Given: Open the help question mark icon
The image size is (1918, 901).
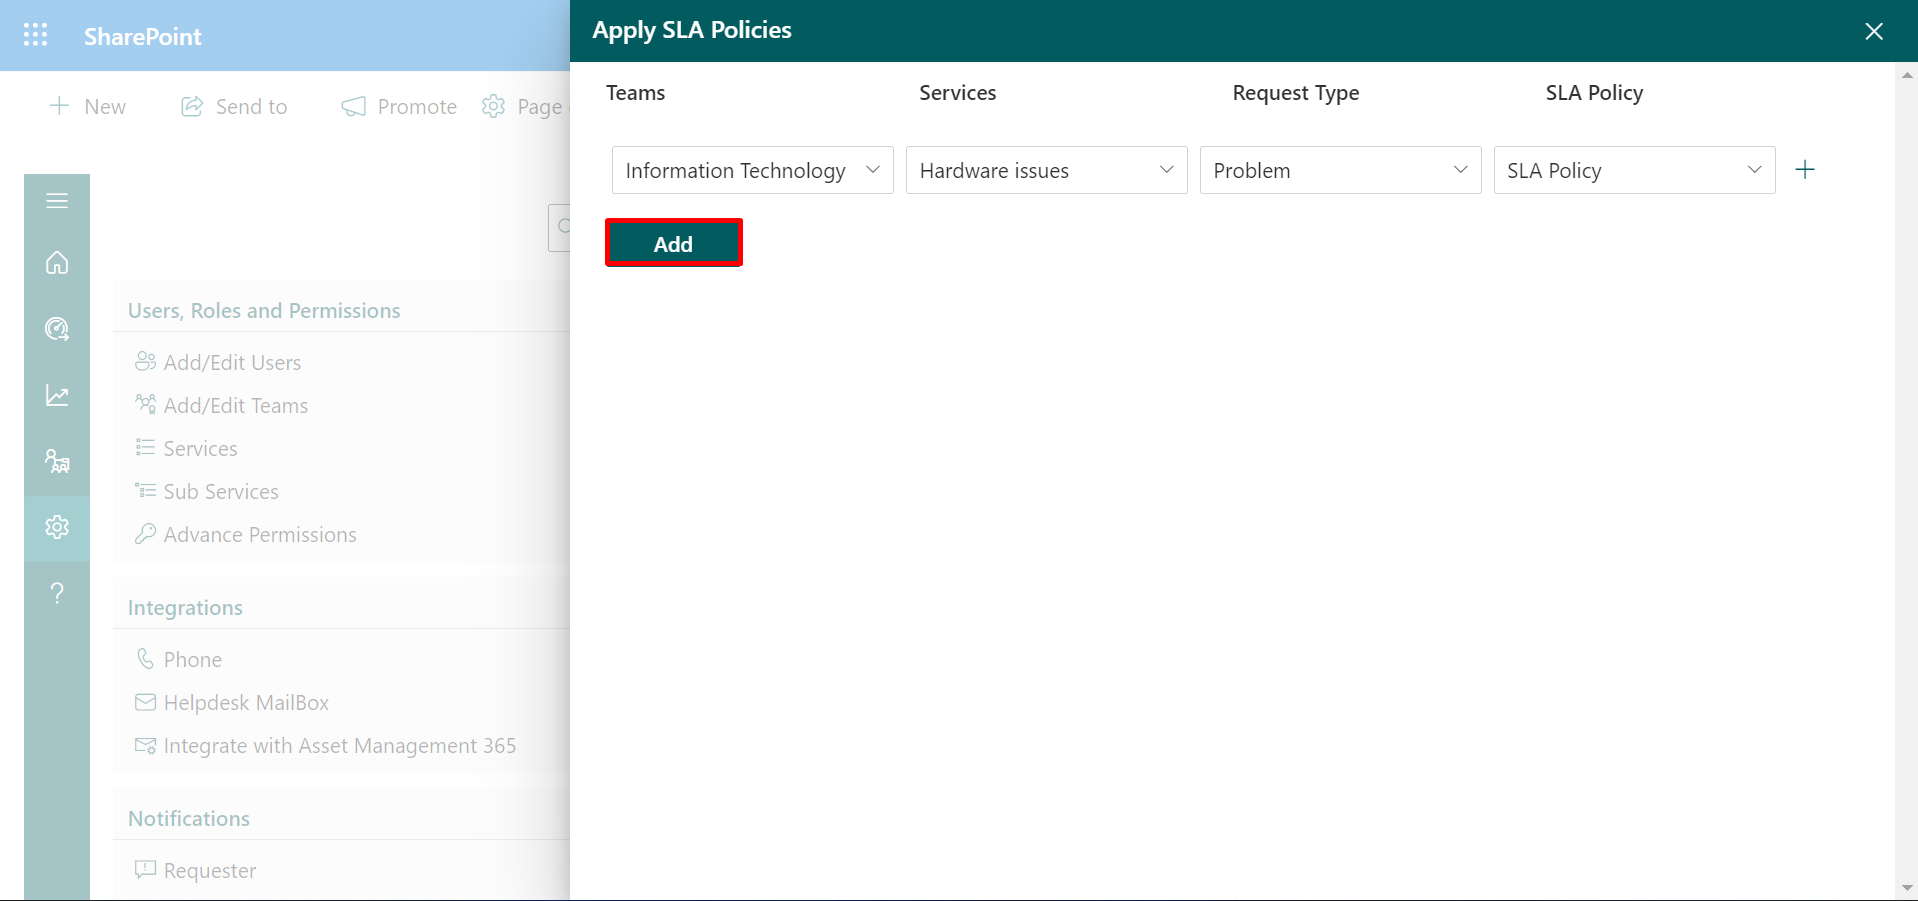Looking at the screenshot, I should 57,593.
